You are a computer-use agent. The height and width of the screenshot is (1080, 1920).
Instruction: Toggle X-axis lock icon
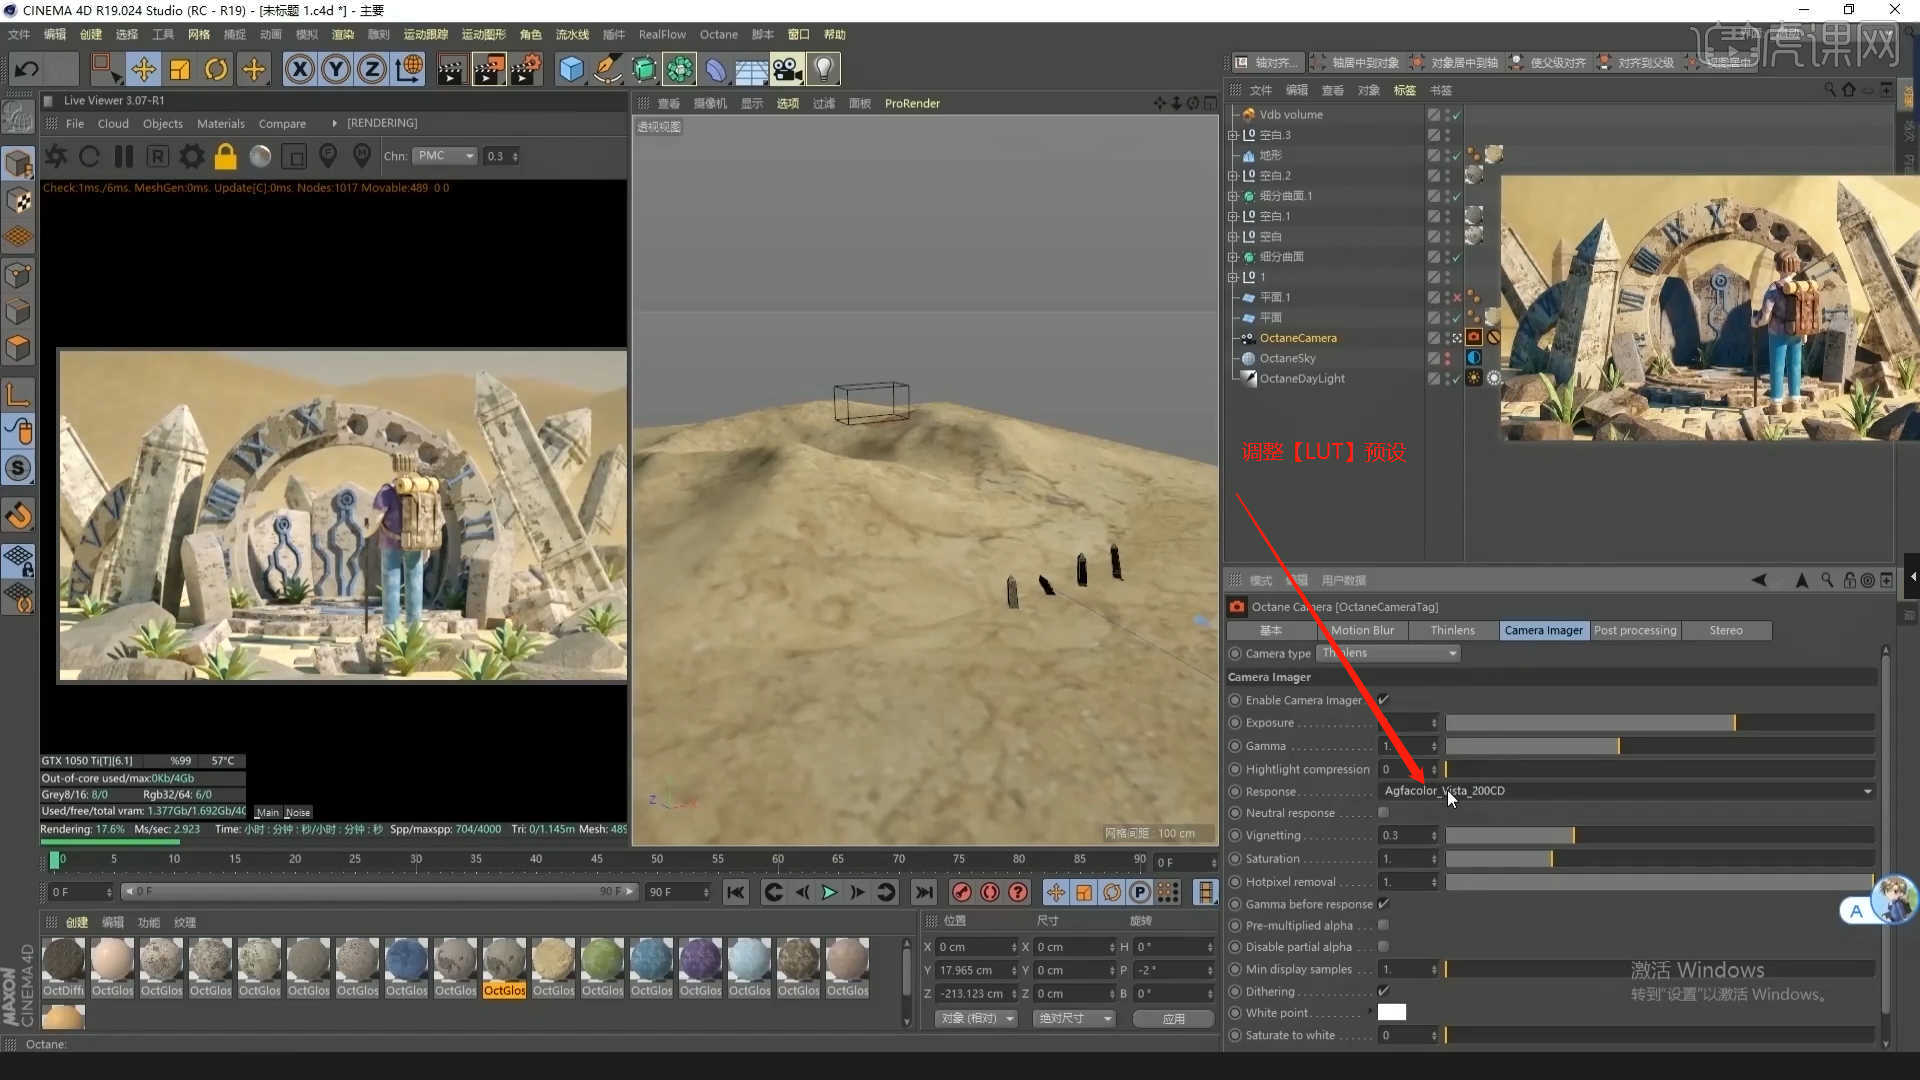[x=299, y=69]
